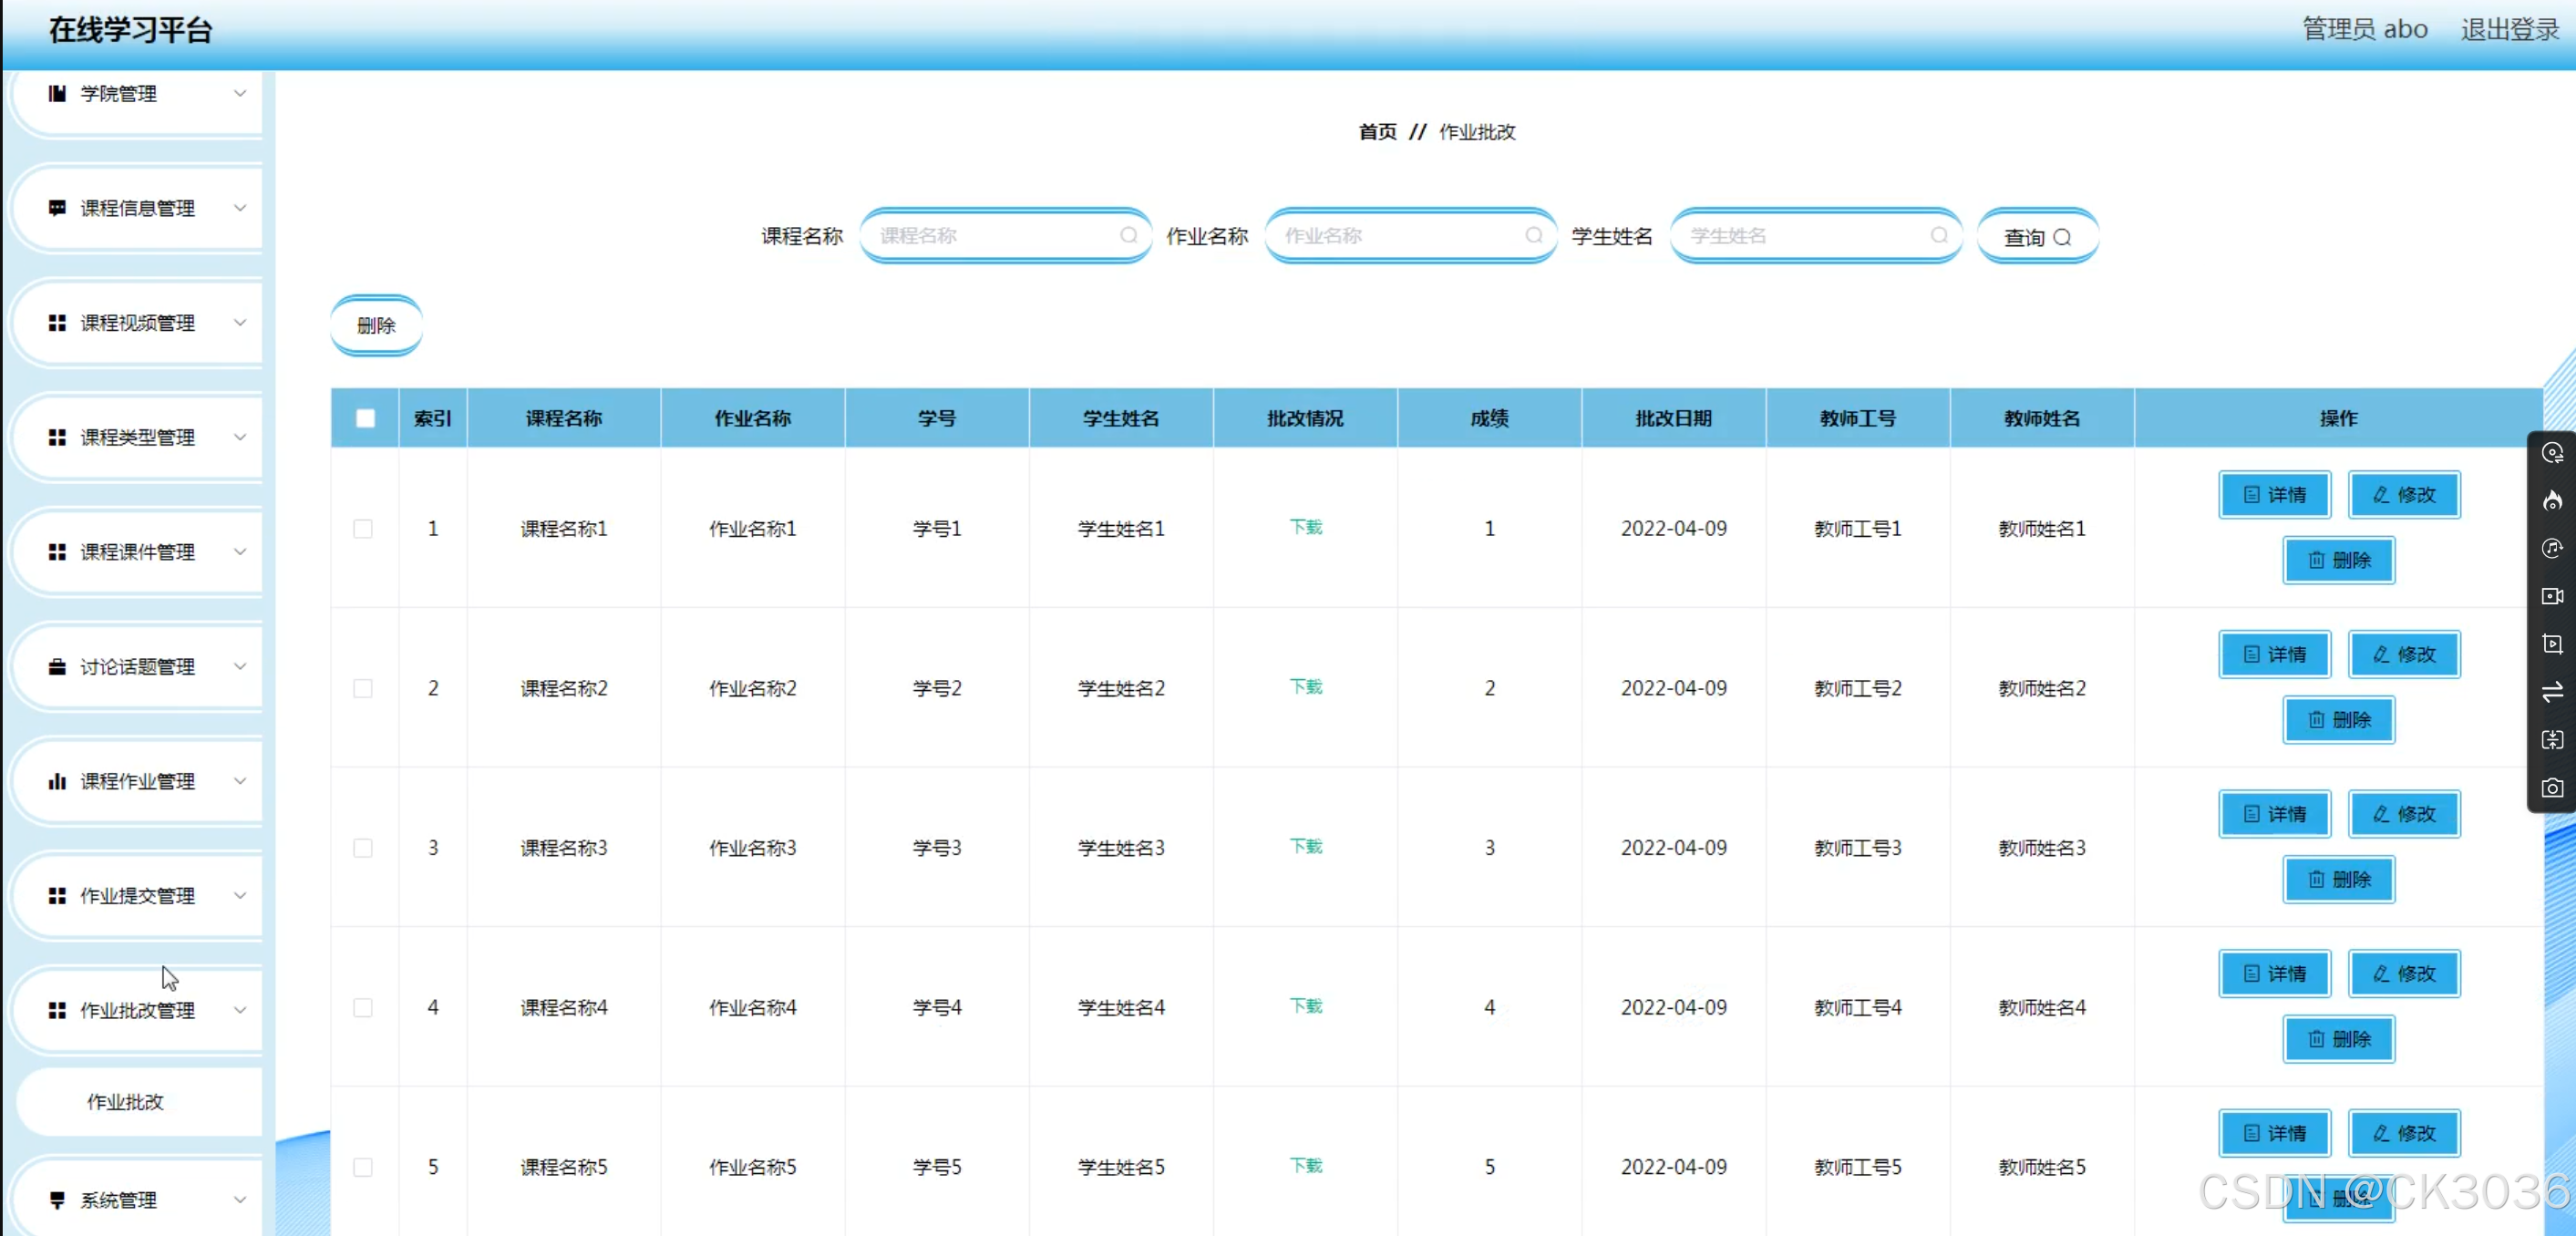2576x1236 pixels.
Task: Open the 作业批改 submenu item
Action: pyautogui.click(x=125, y=1101)
